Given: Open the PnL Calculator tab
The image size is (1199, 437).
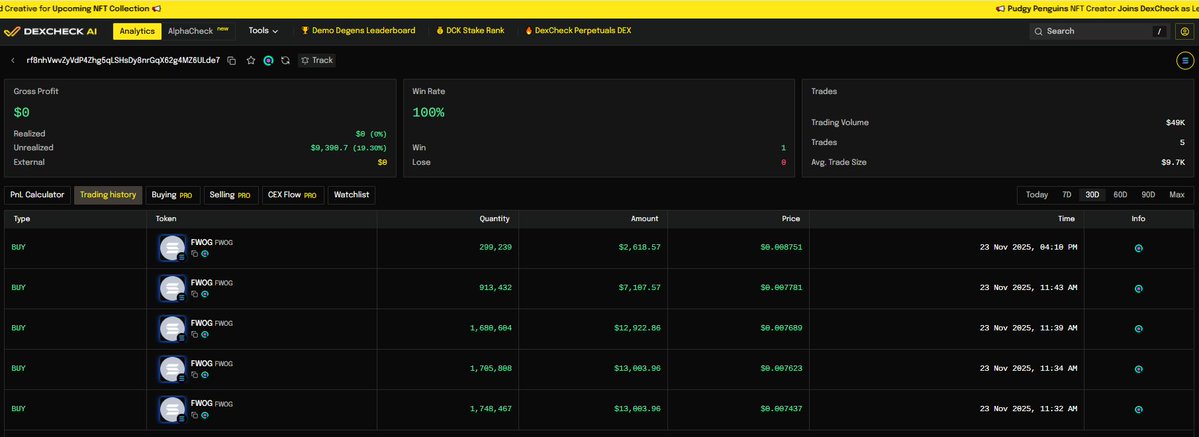Looking at the screenshot, I should click(x=37, y=195).
